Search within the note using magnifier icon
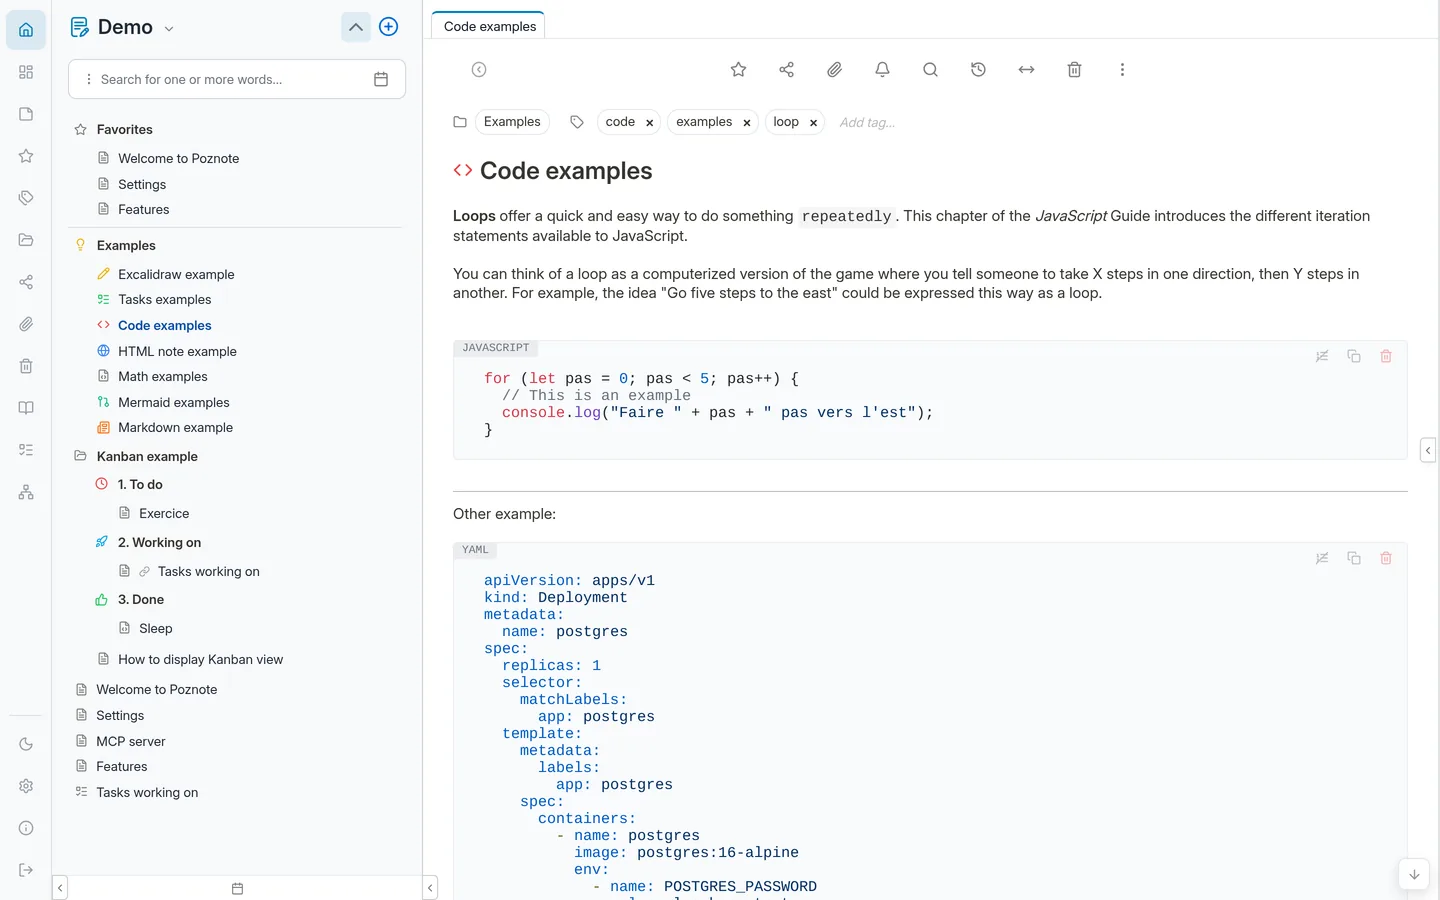Viewport: 1440px width, 900px height. point(930,69)
